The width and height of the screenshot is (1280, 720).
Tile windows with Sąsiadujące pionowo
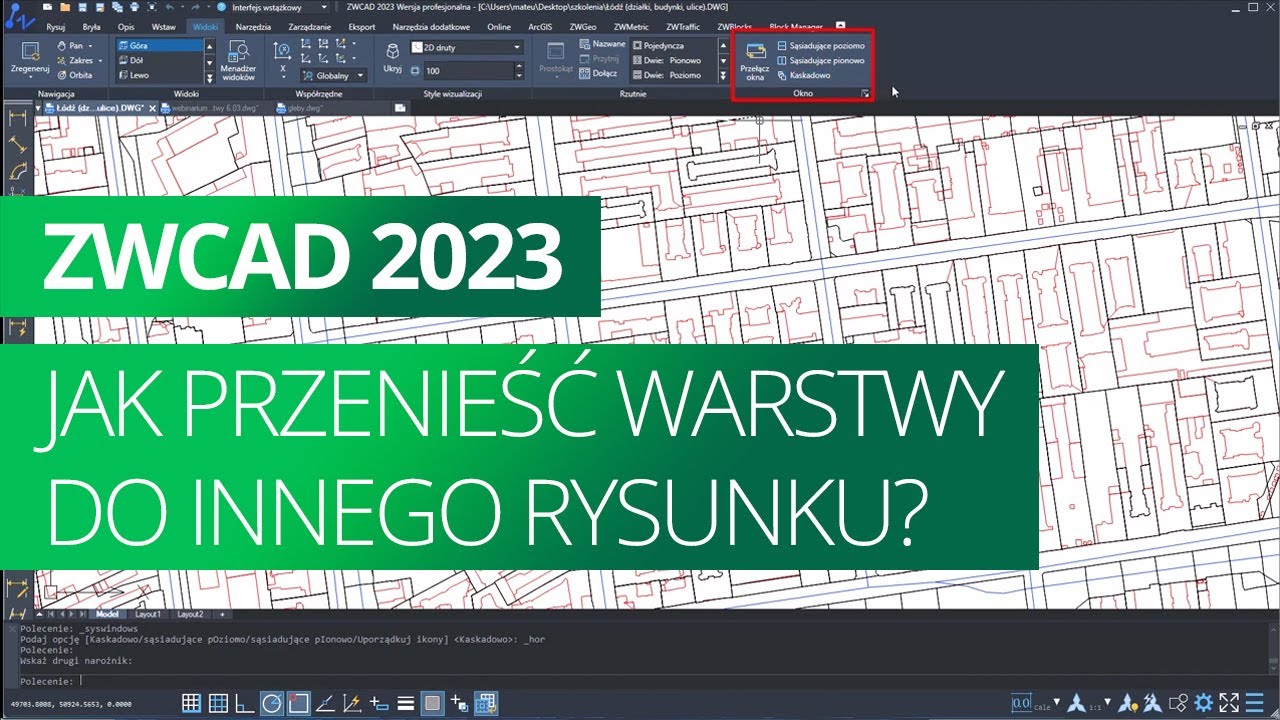point(819,60)
